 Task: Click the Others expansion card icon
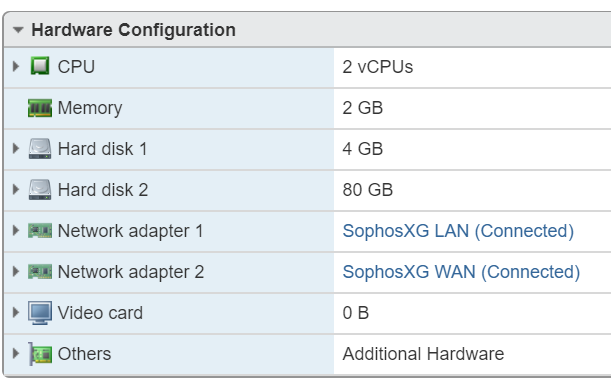point(41,354)
